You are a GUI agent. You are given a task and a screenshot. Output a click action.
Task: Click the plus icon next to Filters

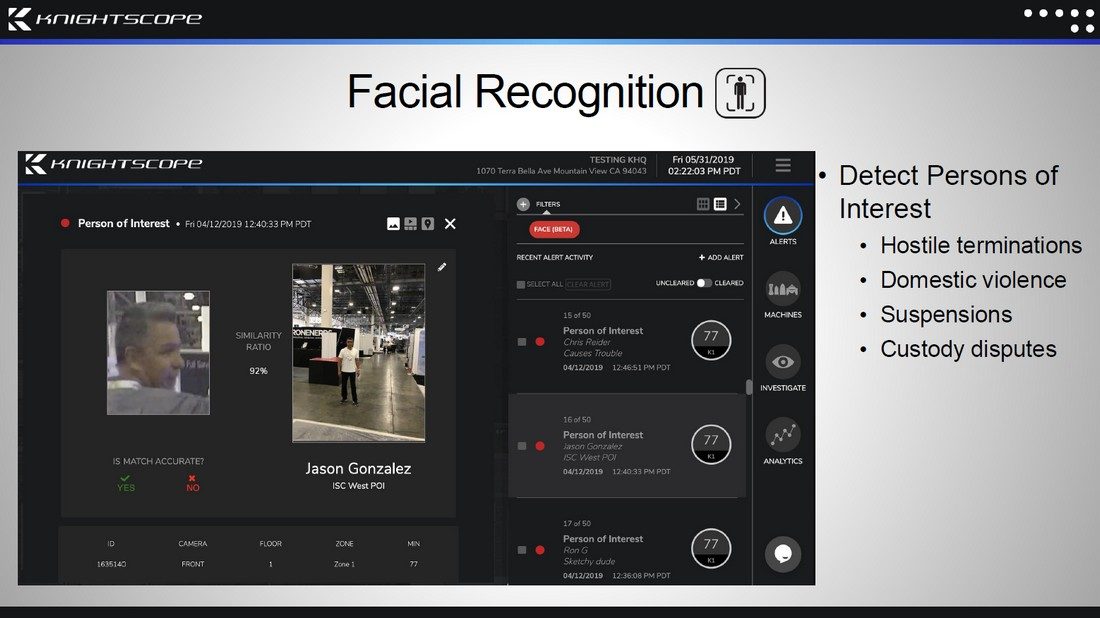click(523, 204)
